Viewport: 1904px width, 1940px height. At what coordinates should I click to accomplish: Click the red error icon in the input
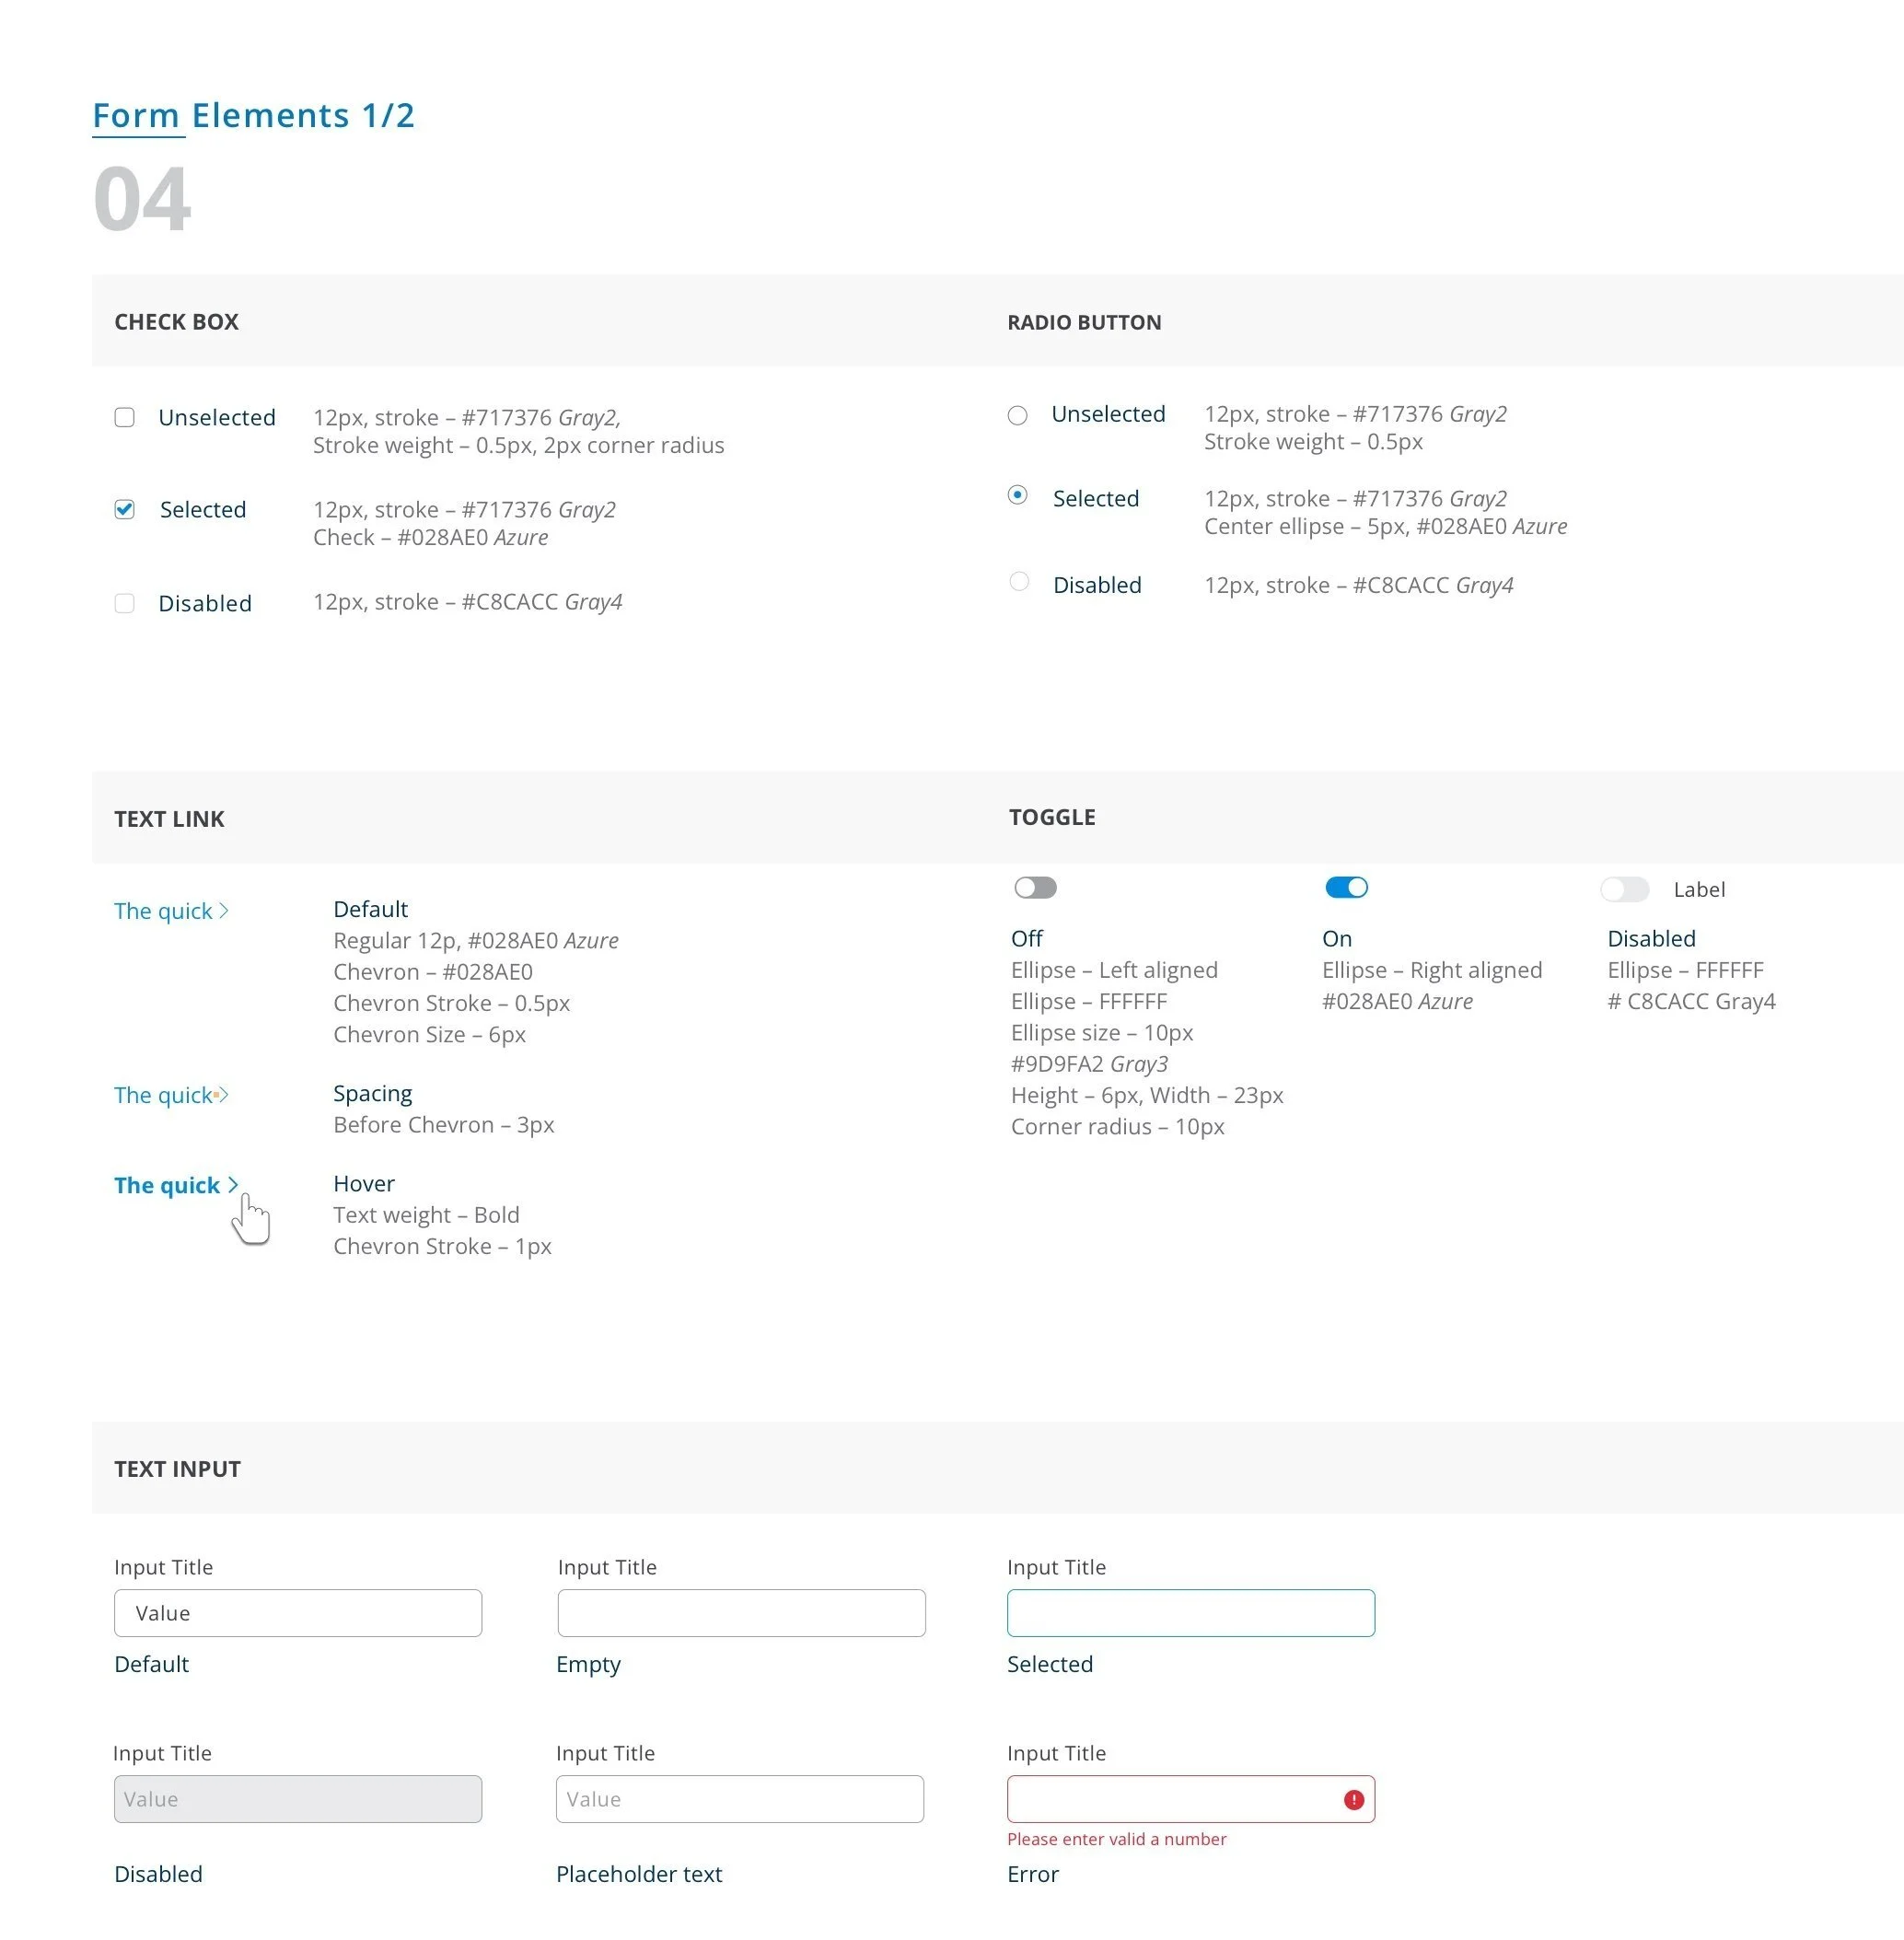coord(1353,1799)
